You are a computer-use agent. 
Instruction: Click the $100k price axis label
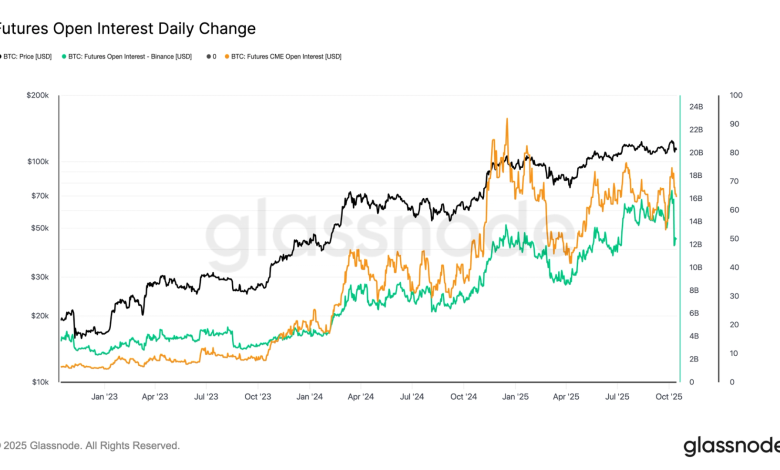36,161
